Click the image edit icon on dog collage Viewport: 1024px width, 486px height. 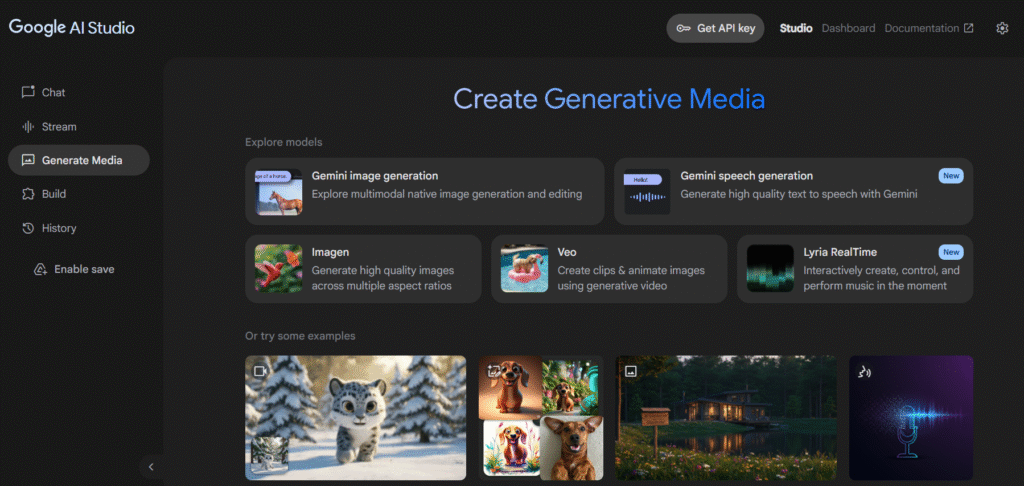(494, 370)
